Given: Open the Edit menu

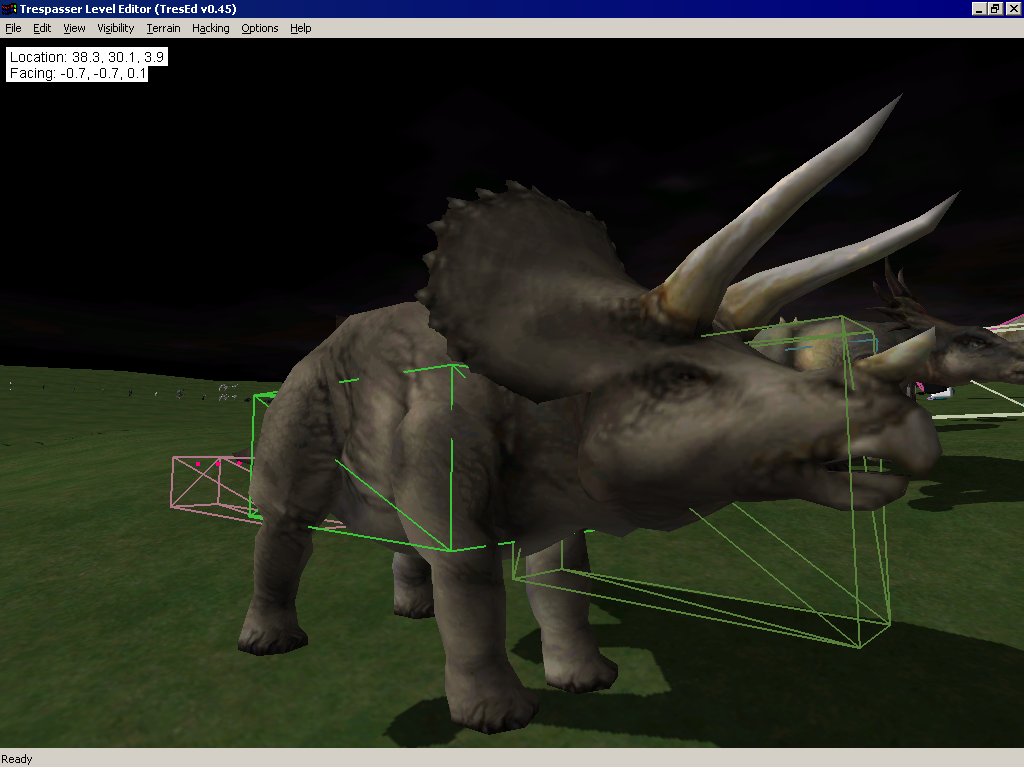Looking at the screenshot, I should pyautogui.click(x=42, y=28).
